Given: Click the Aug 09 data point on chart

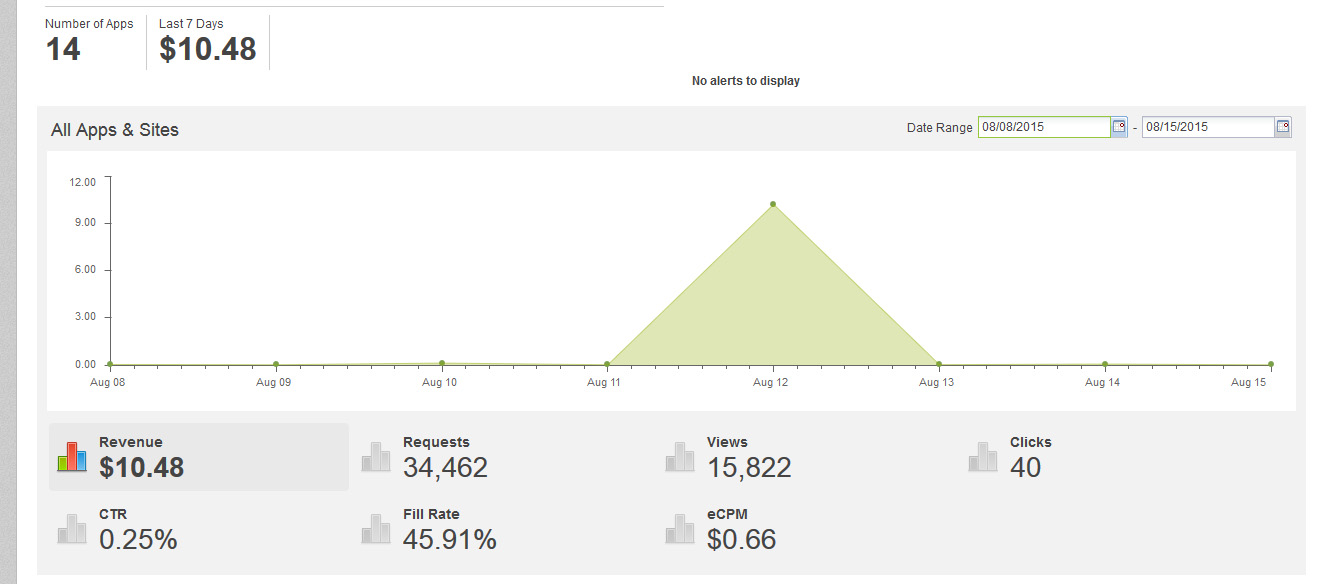Looking at the screenshot, I should (x=276, y=364).
